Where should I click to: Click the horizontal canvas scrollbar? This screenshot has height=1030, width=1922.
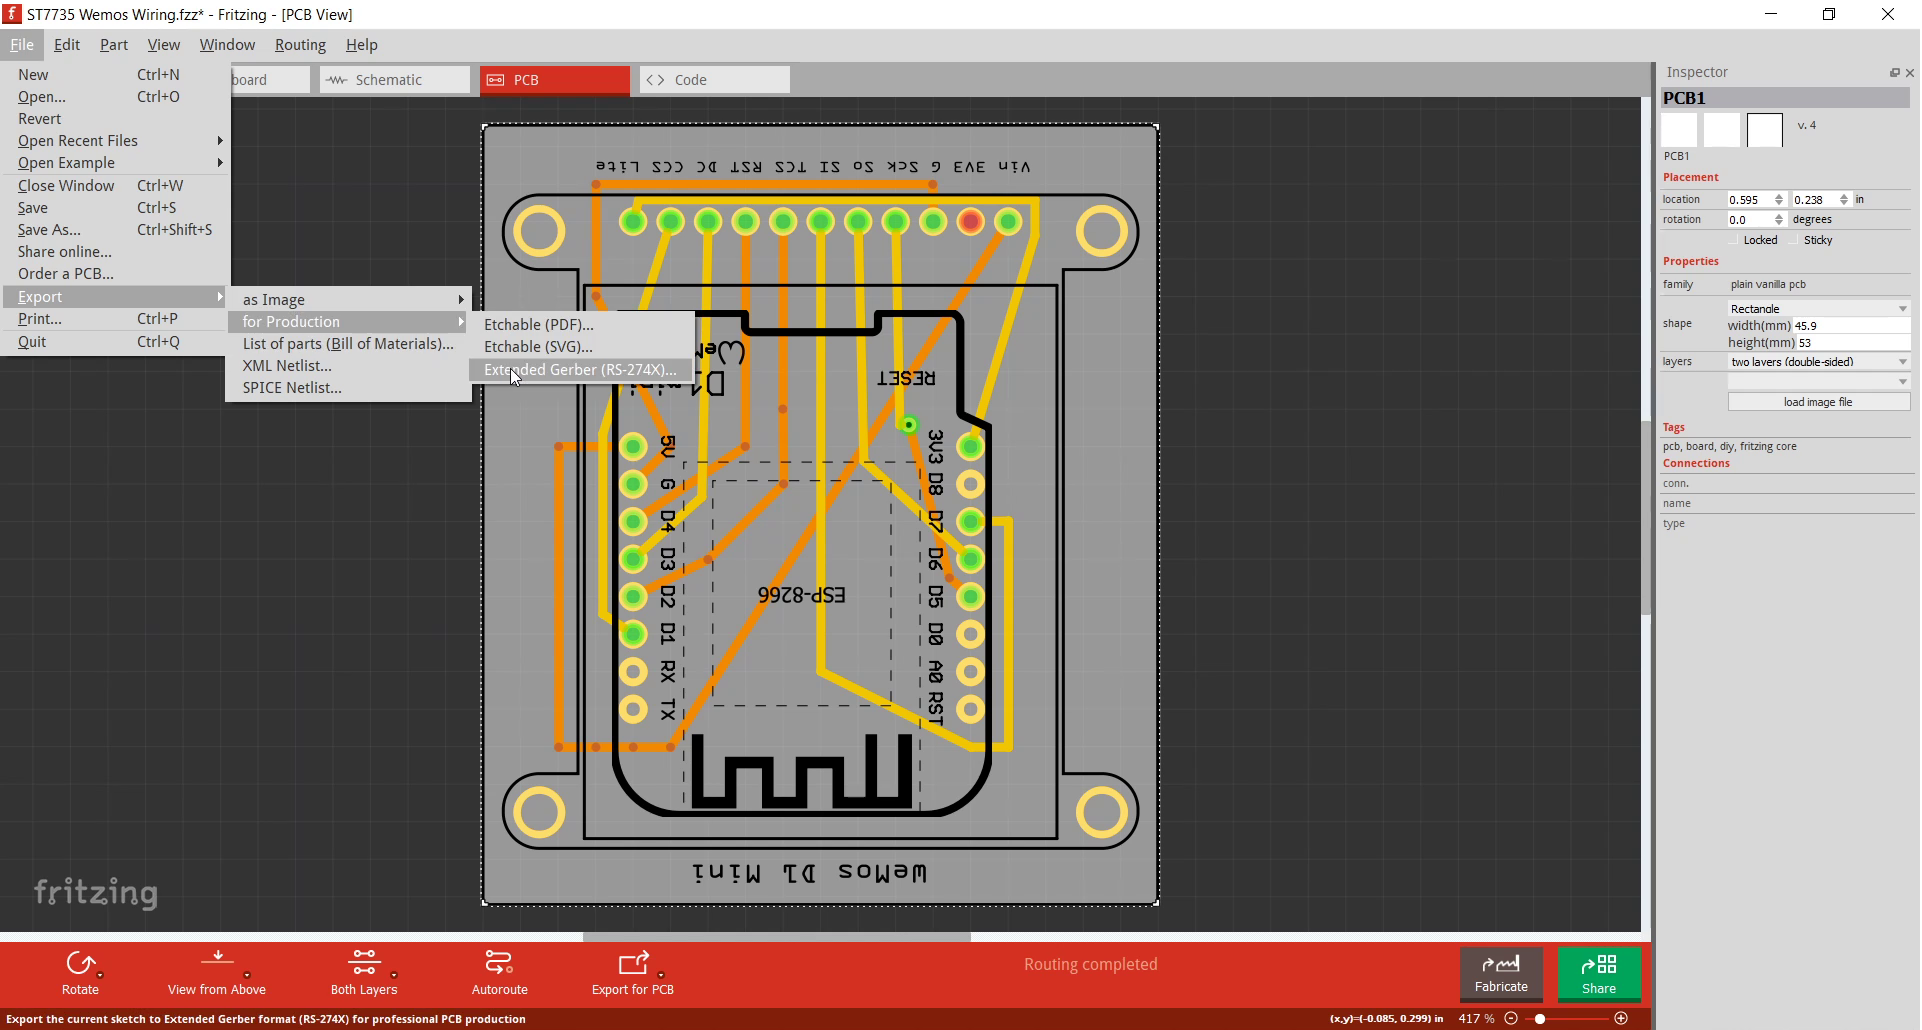[x=776, y=937]
